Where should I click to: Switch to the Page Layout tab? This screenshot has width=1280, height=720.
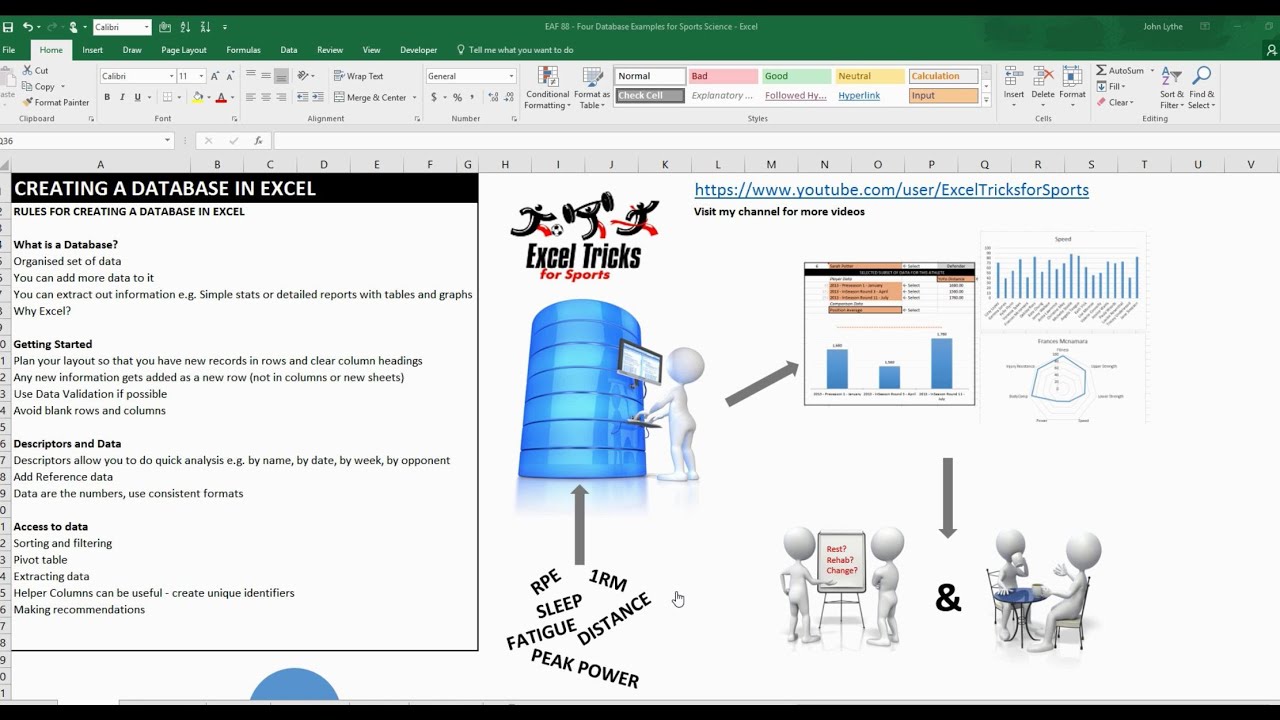click(184, 50)
